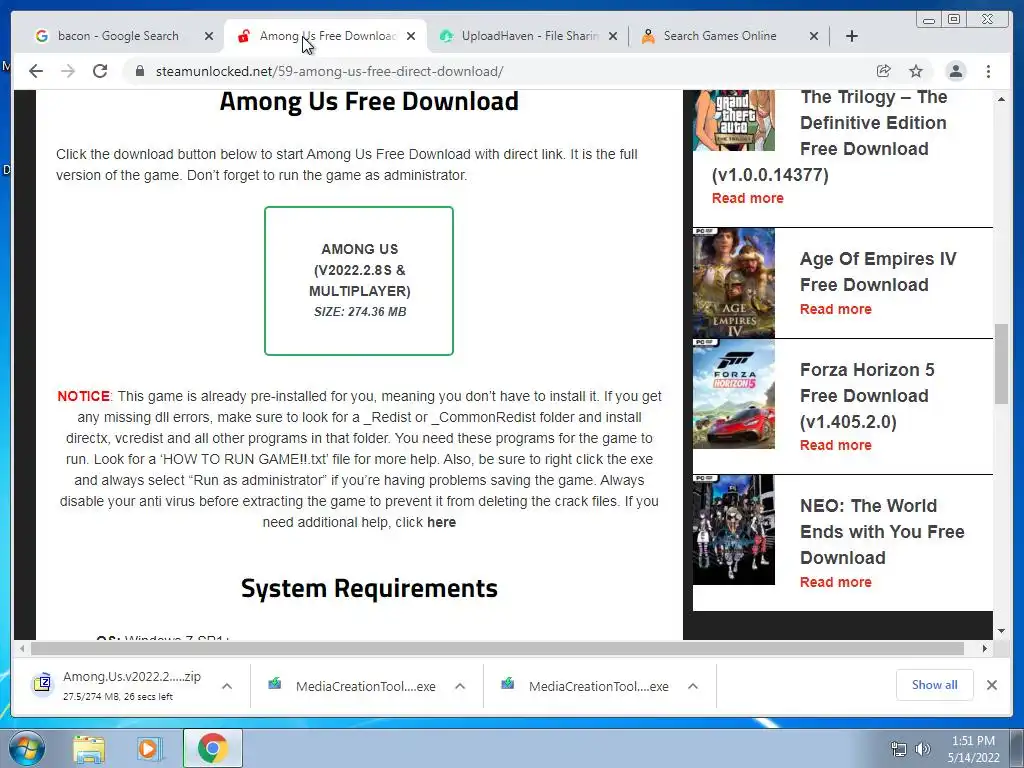This screenshot has height=768, width=1024.
Task: Close the downloads bar
Action: click(992, 685)
